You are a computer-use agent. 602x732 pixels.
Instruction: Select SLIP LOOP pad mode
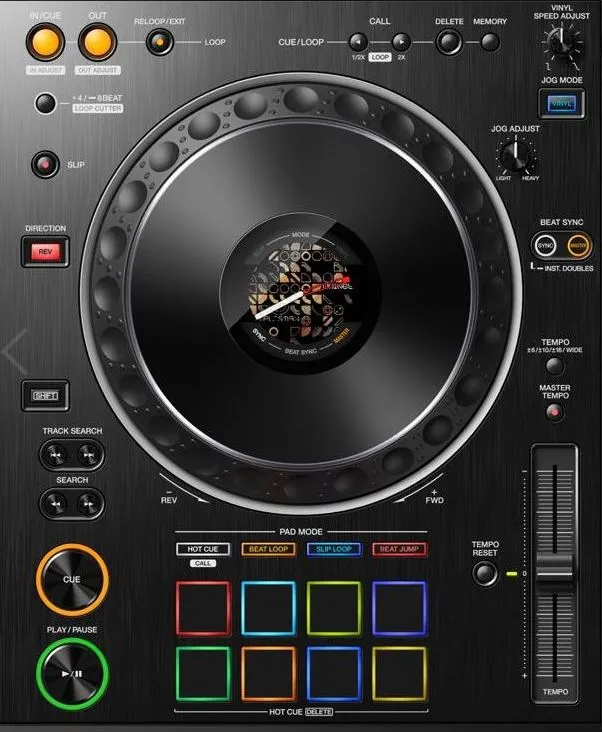(334, 549)
